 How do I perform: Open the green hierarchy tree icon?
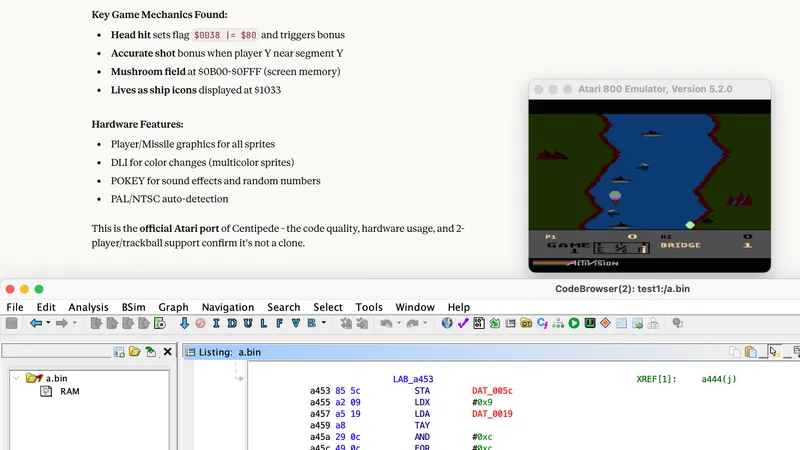(558, 323)
